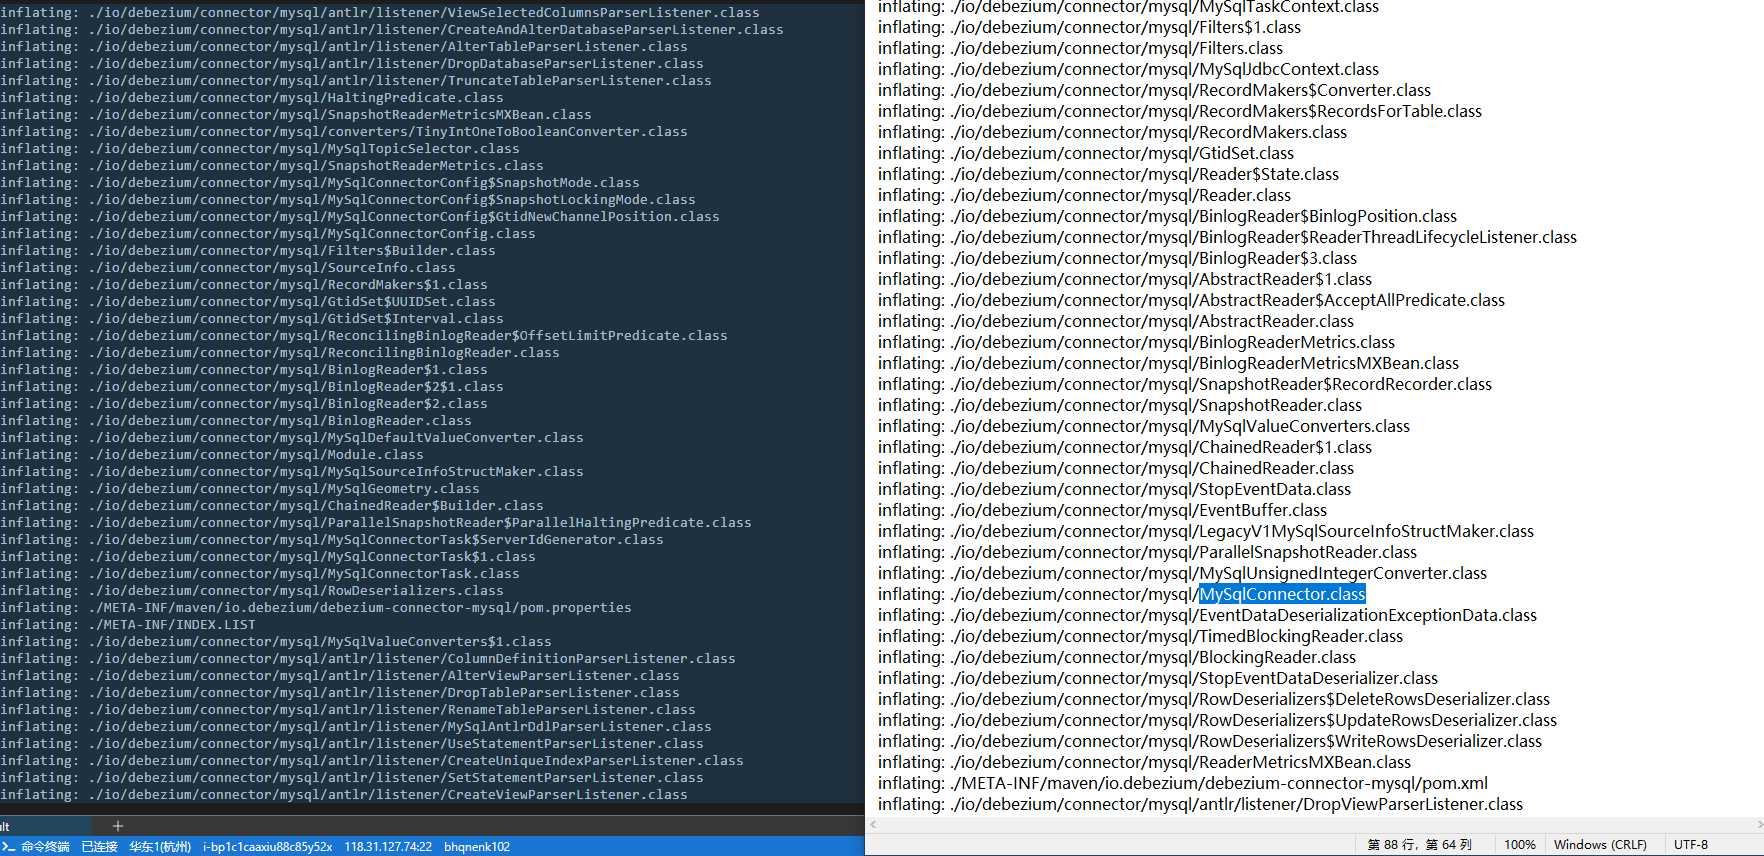Image resolution: width=1764 pixels, height=856 pixels.
Task: Click MySqlSourceInfoStructMaker.class line in terminal
Action: 292,471
